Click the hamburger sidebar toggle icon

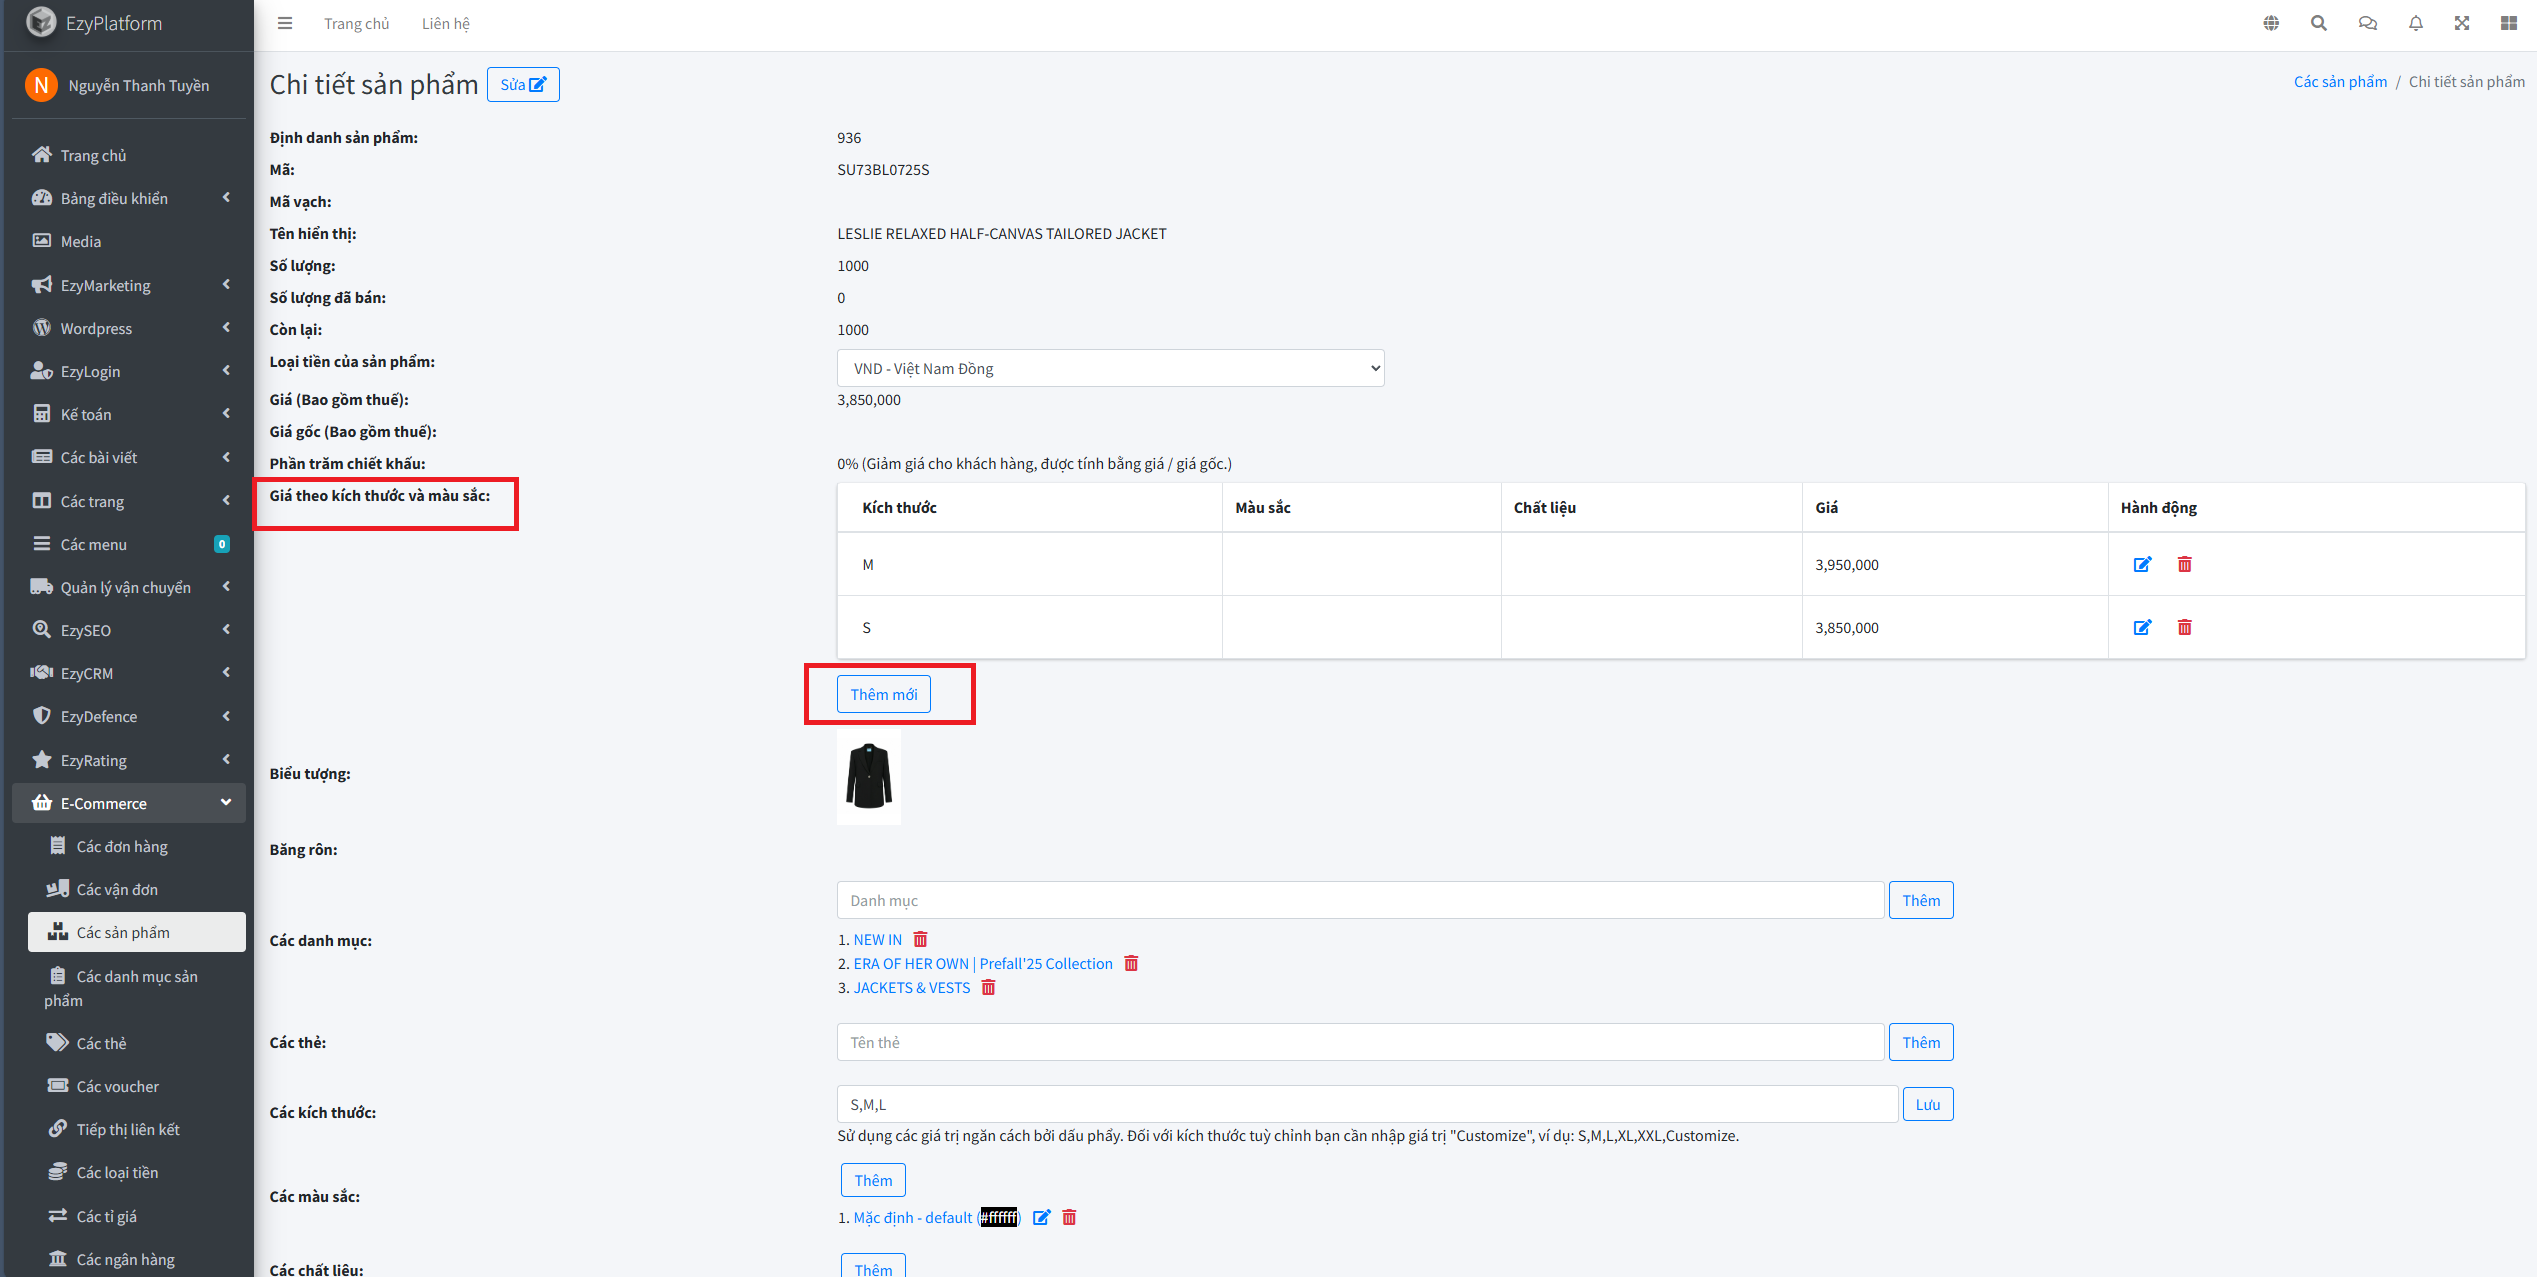[x=285, y=23]
